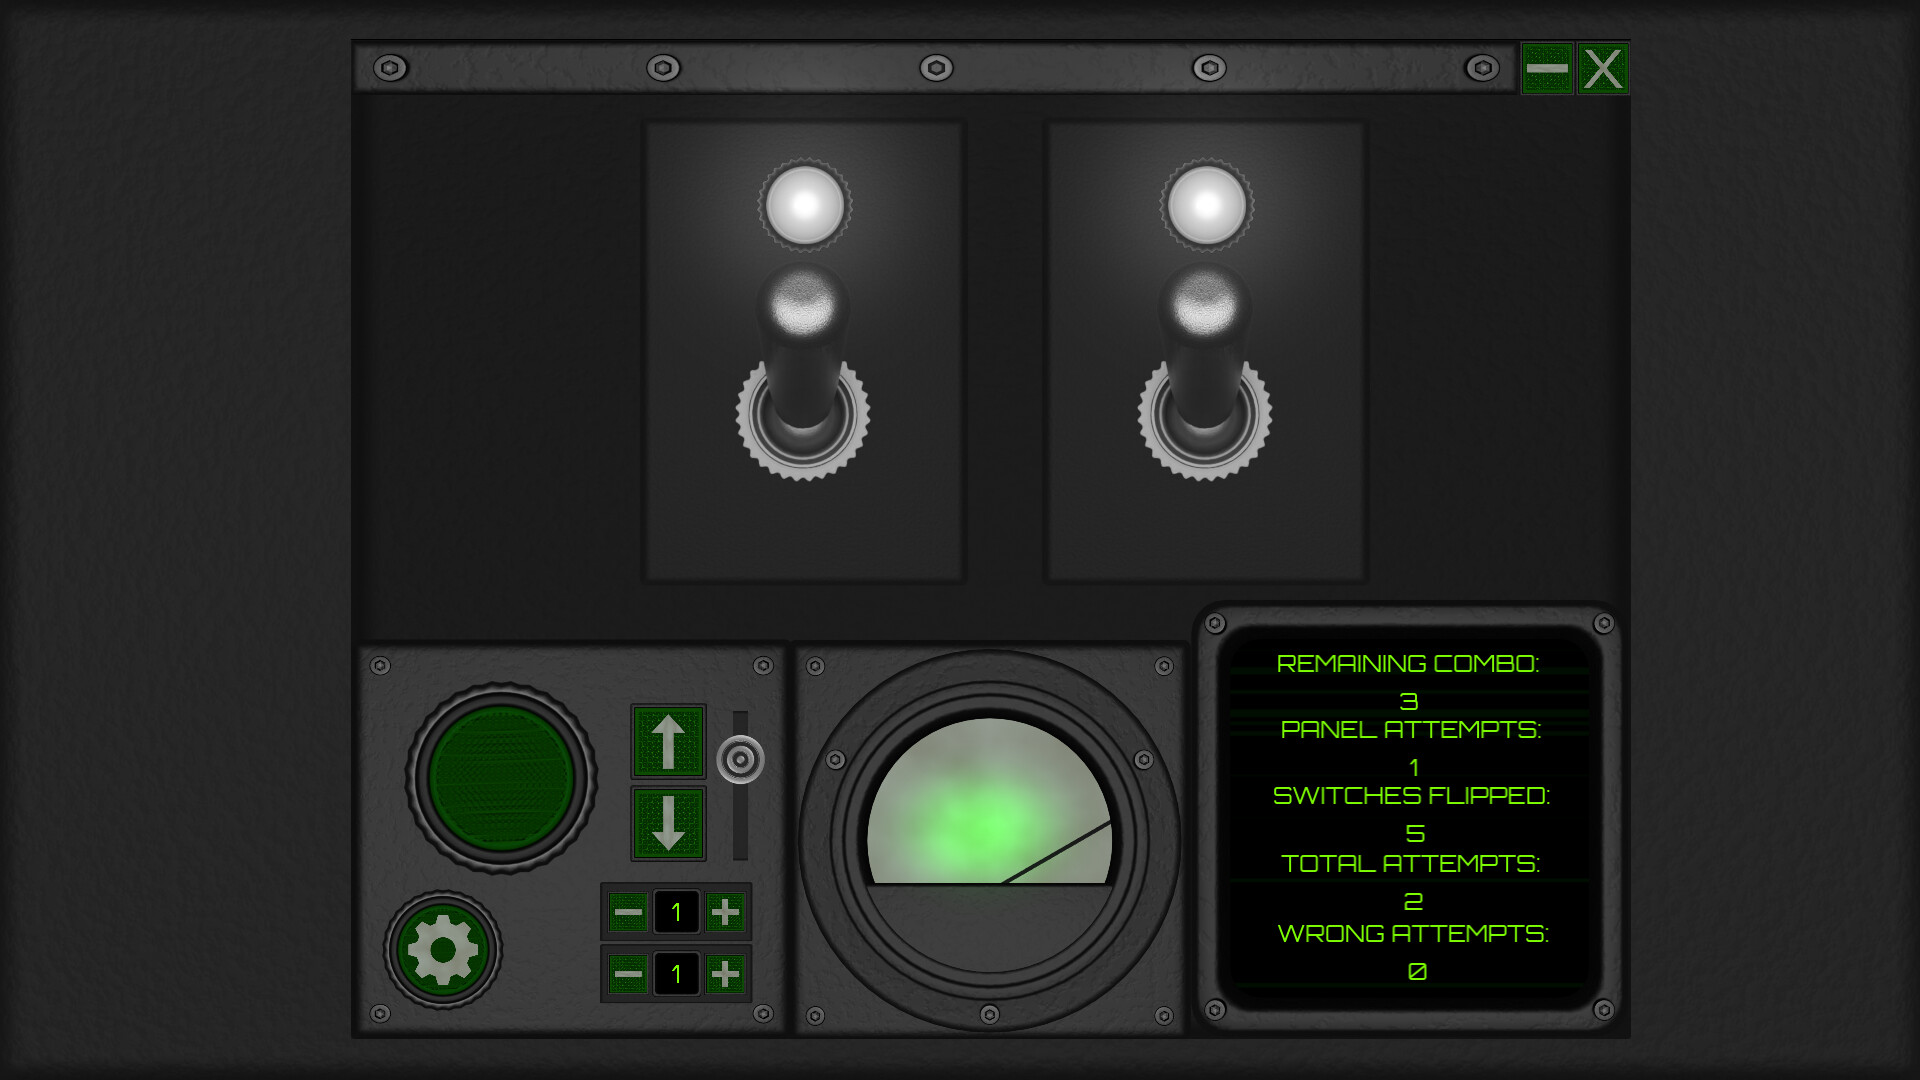Click the upper counter number field

coord(676,912)
